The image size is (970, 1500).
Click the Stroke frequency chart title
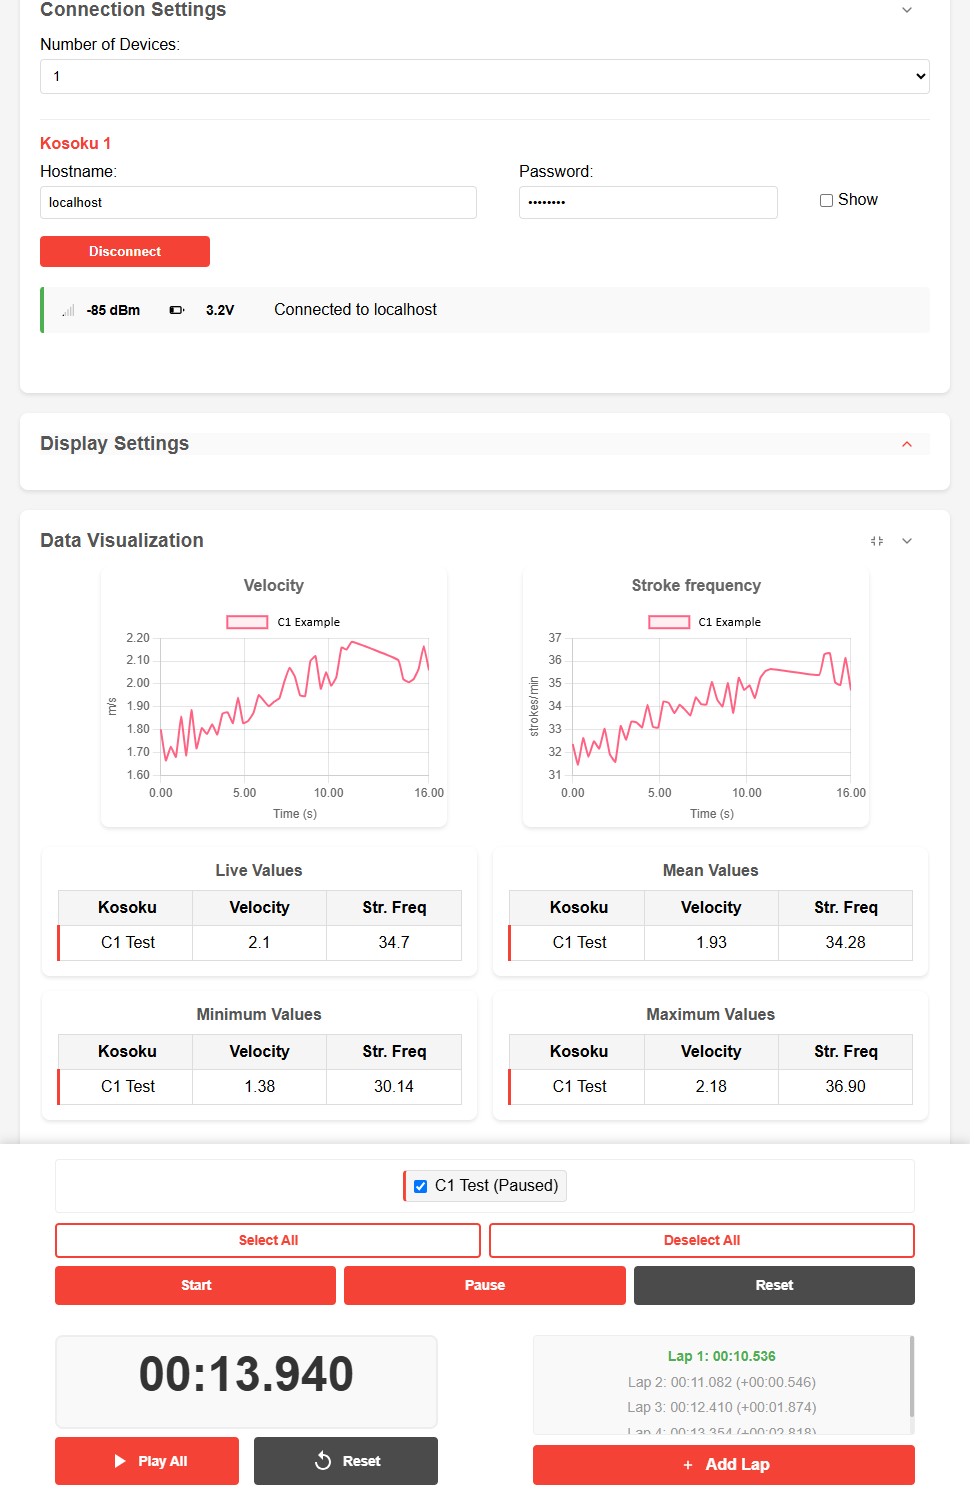coord(696,585)
